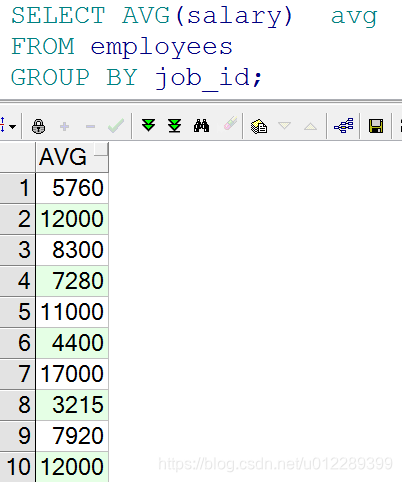This screenshot has height=482, width=402.
Task: Select the cell with value 11000
Action: coord(72,312)
